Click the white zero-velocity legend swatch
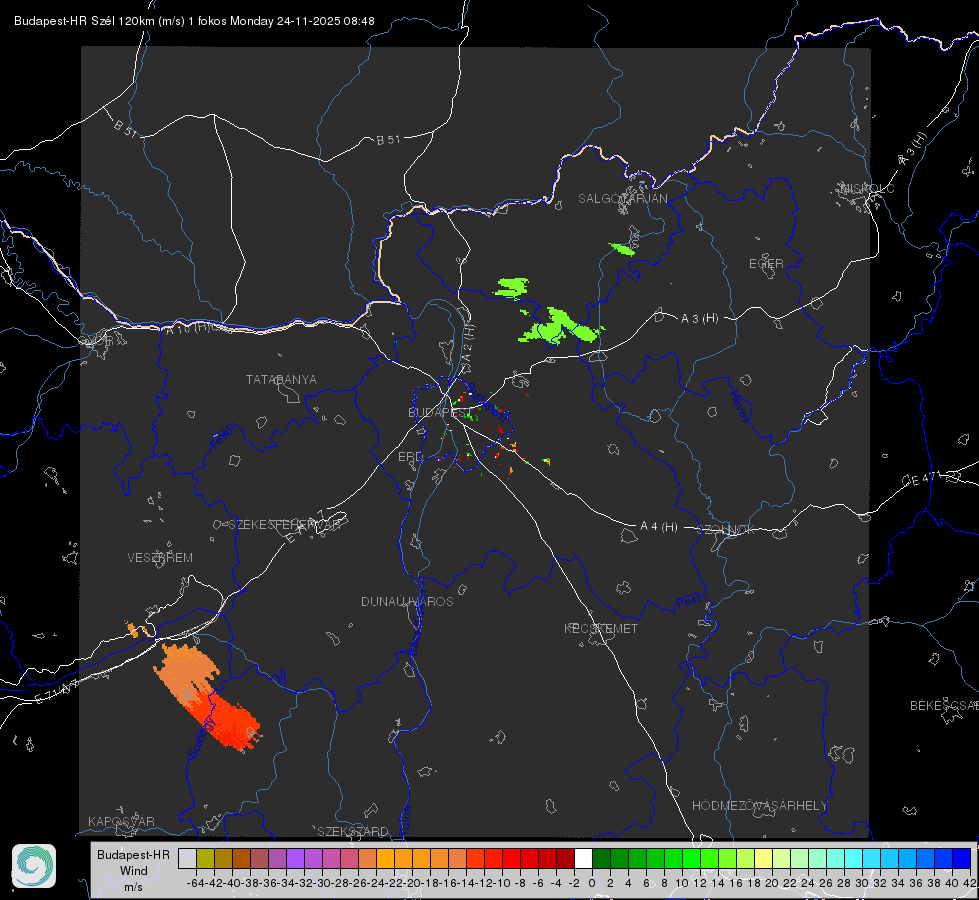 click(x=583, y=858)
